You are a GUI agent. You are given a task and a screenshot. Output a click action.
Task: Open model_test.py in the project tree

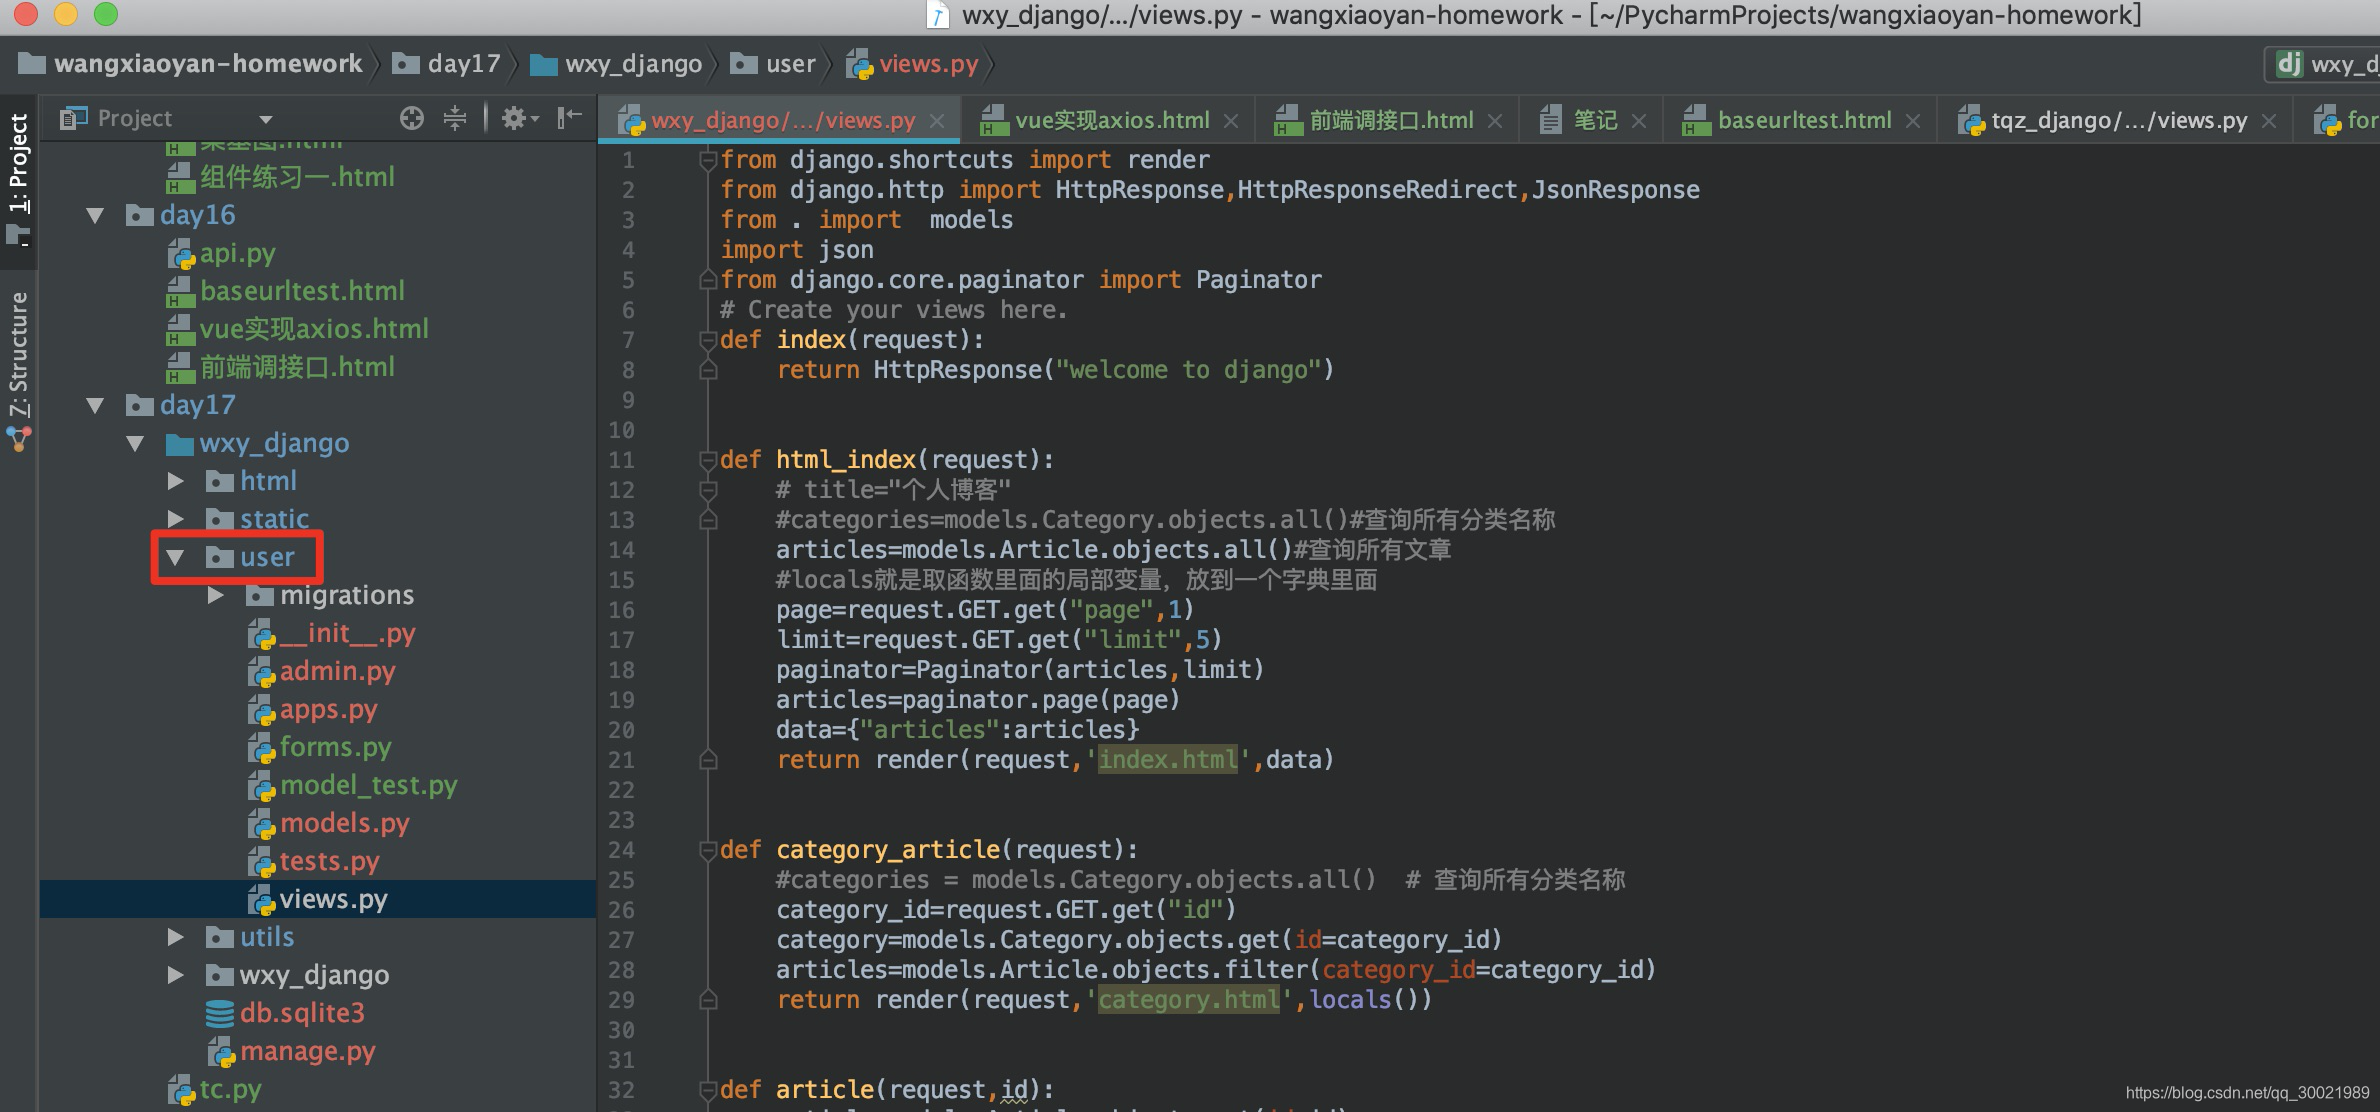(x=352, y=785)
